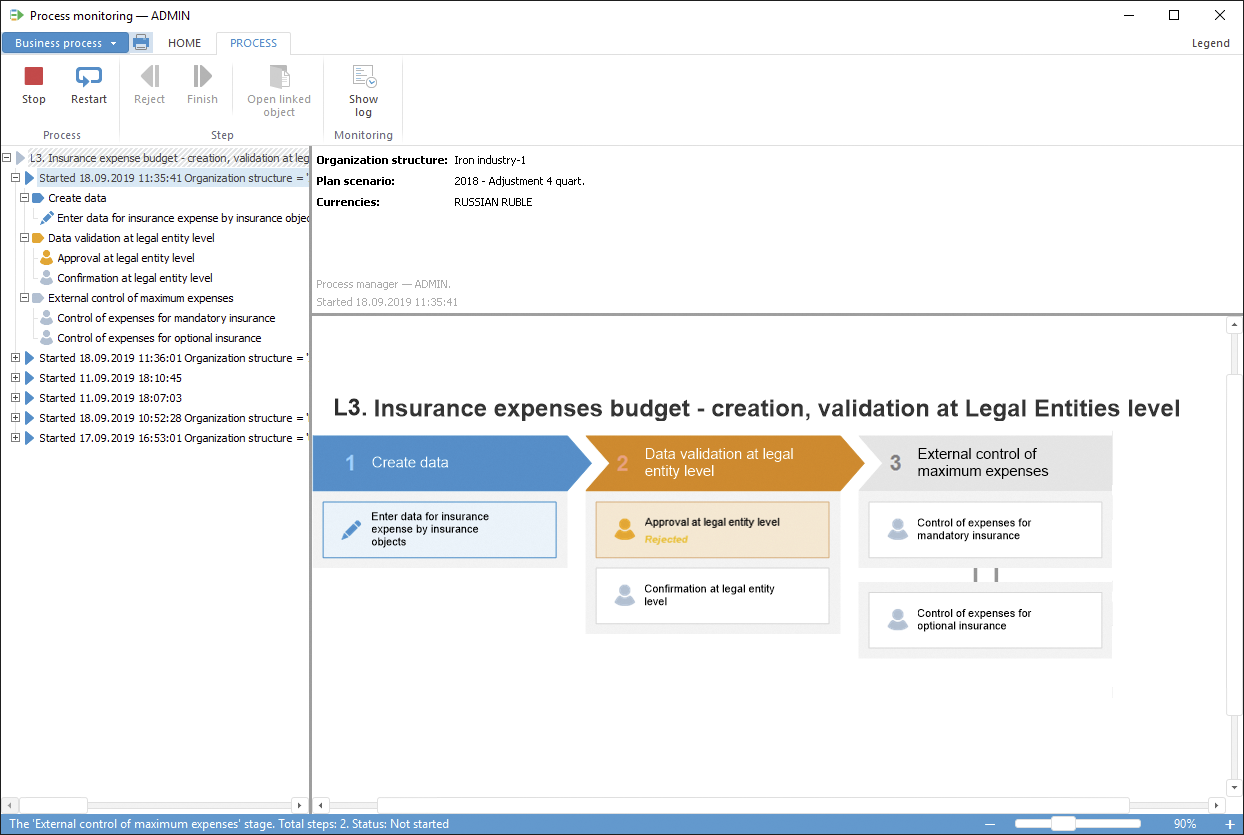The height and width of the screenshot is (835, 1244).
Task: Select Confirmation at legal entity level tree item
Action: click(134, 278)
